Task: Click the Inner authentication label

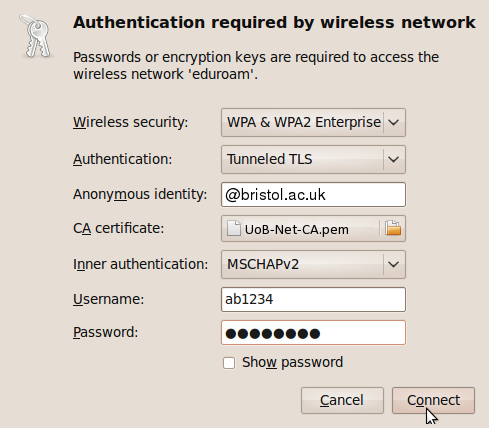Action: [141, 264]
